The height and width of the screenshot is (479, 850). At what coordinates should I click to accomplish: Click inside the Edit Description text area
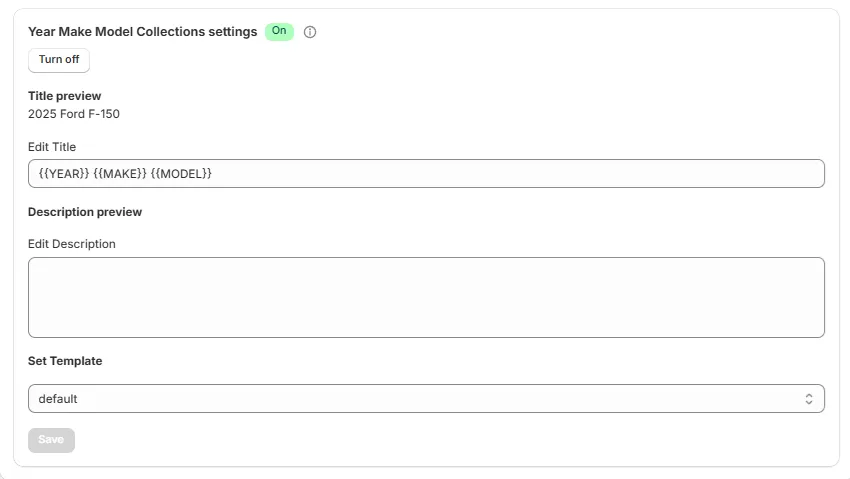(x=426, y=297)
